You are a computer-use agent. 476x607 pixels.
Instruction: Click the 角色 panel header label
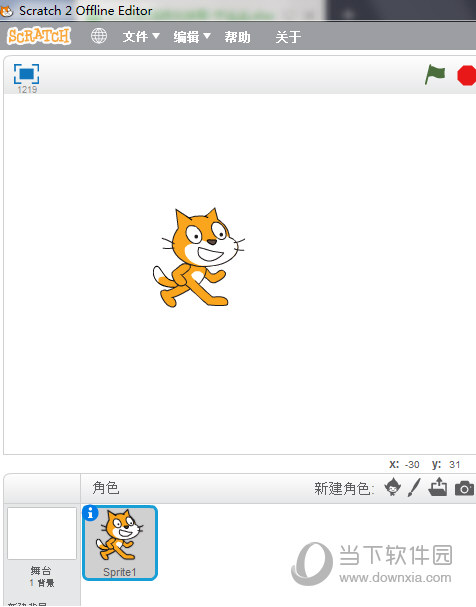(106, 488)
